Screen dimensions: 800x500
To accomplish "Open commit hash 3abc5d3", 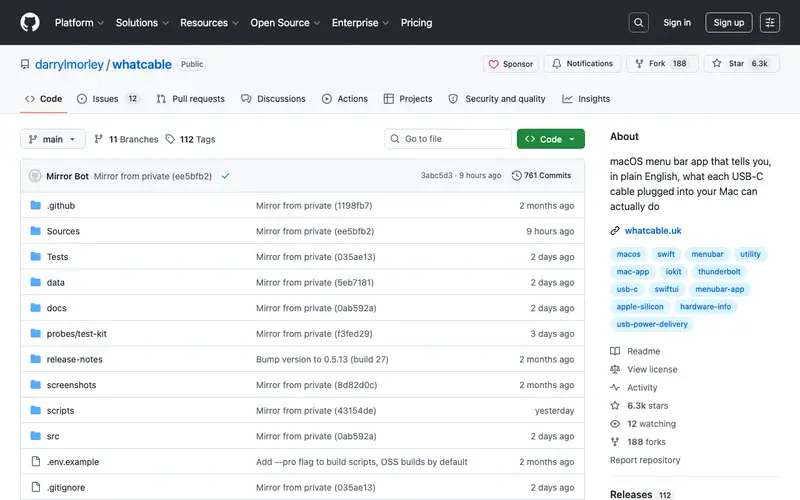I will (x=436, y=176).
